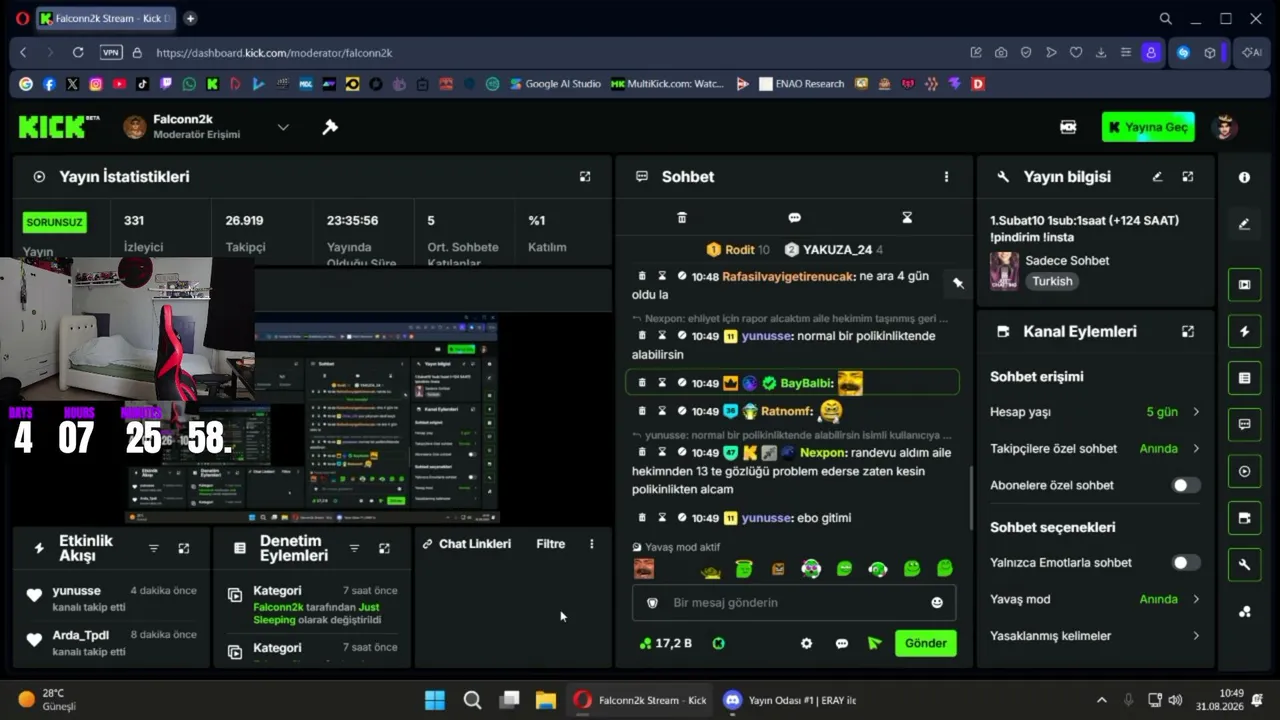Viewport: 1280px width, 720px height.
Task: Open Takipçilere özel sohbet setting
Action: point(1095,449)
